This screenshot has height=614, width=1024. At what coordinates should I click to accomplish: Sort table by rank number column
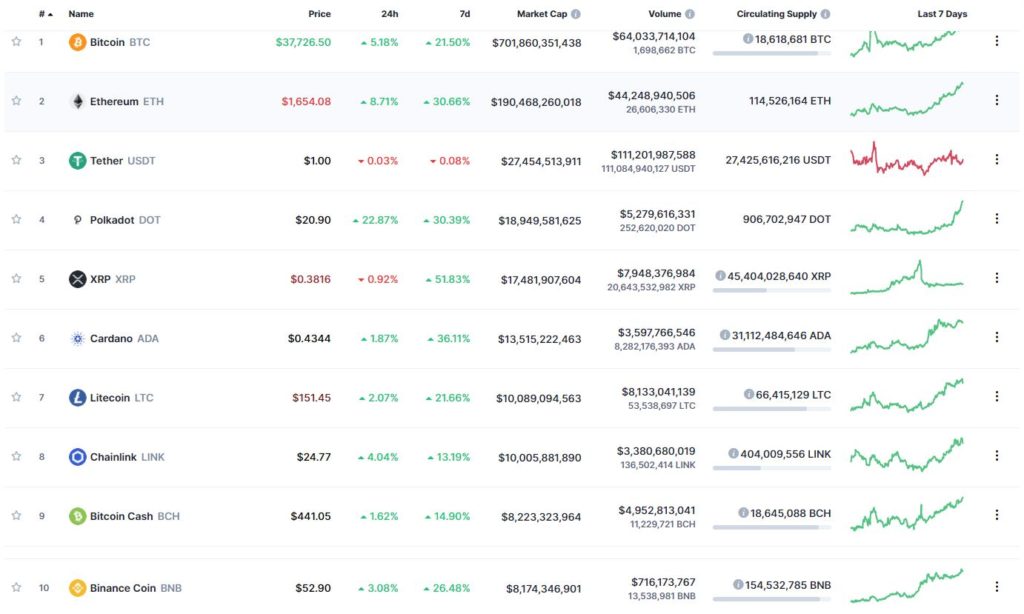[45, 14]
